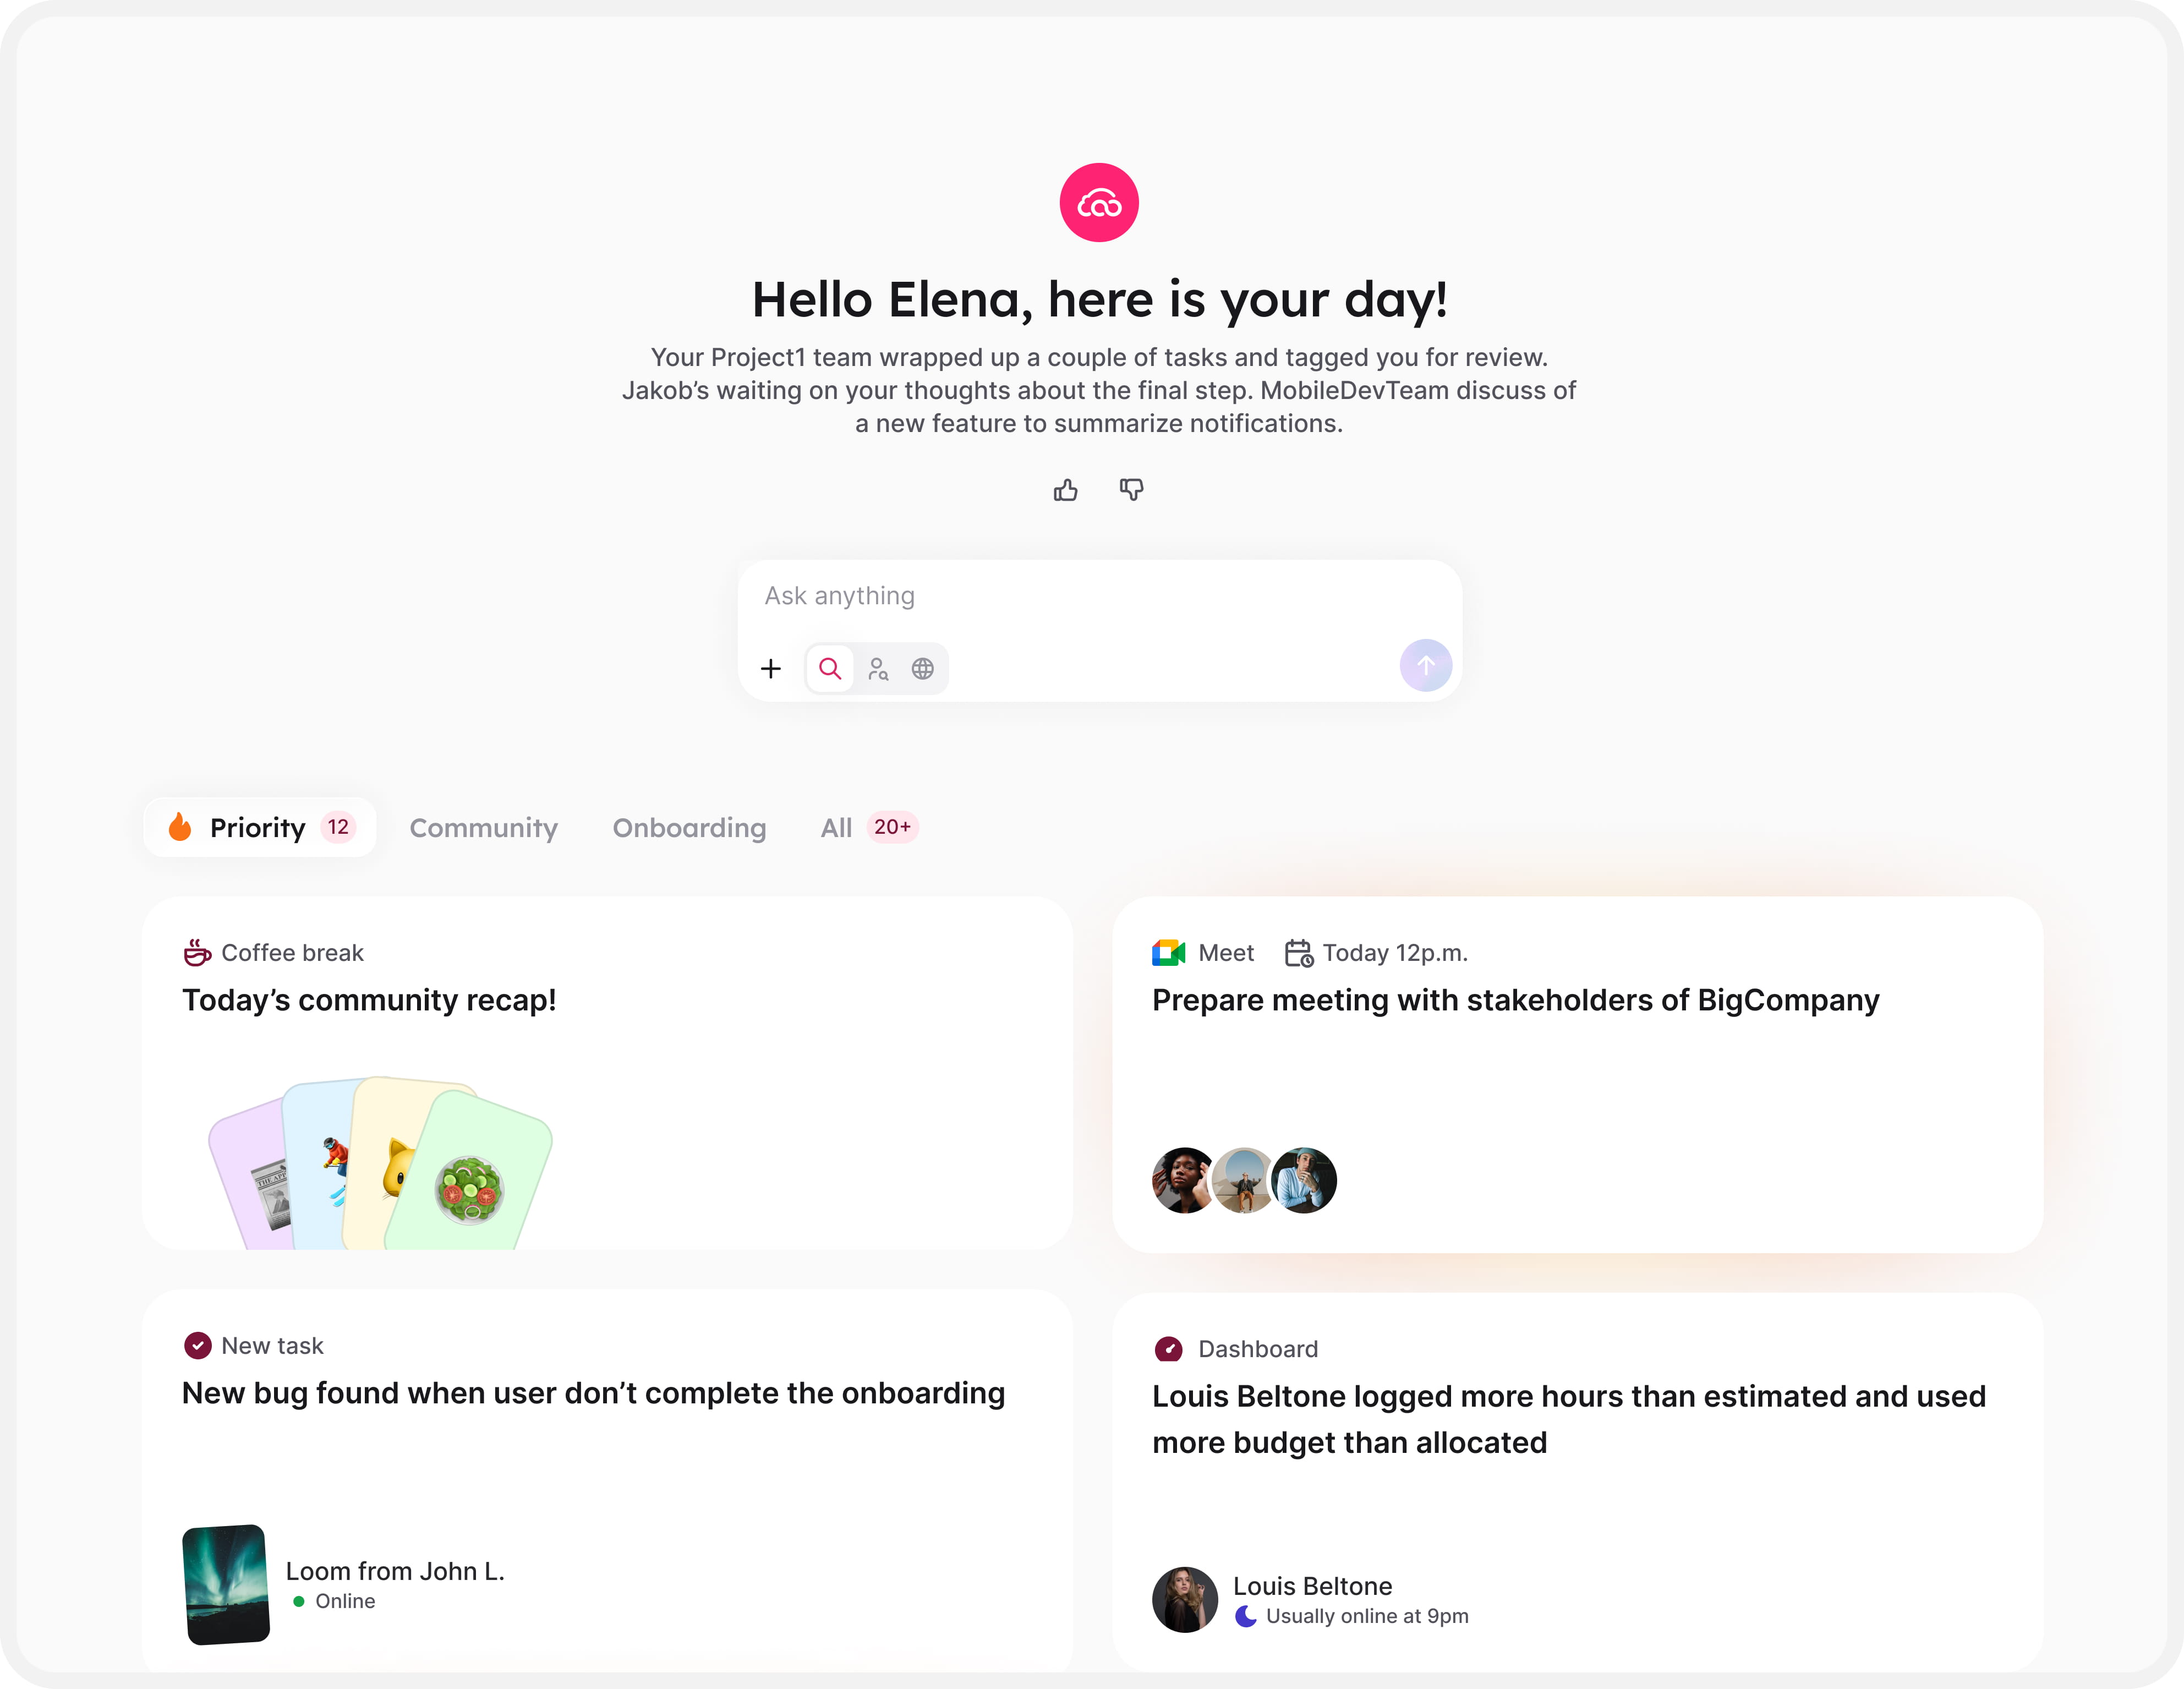
Task: Click the pink cloud logo icon
Action: (1098, 202)
